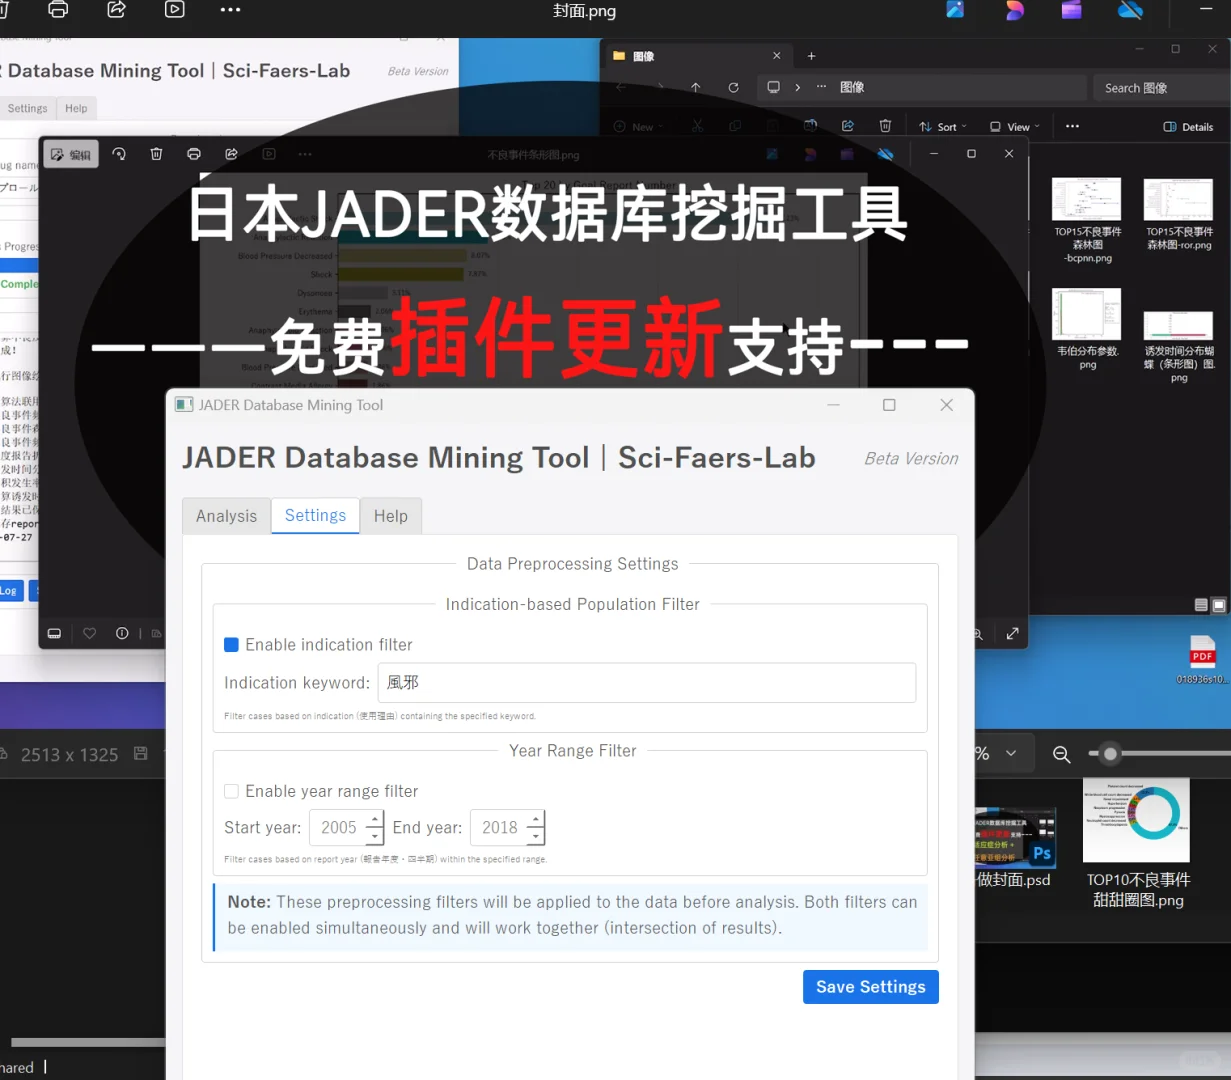Image resolution: width=1231 pixels, height=1080 pixels.
Task: Click the Refresh icon in File Explorer address bar
Action: pos(733,87)
